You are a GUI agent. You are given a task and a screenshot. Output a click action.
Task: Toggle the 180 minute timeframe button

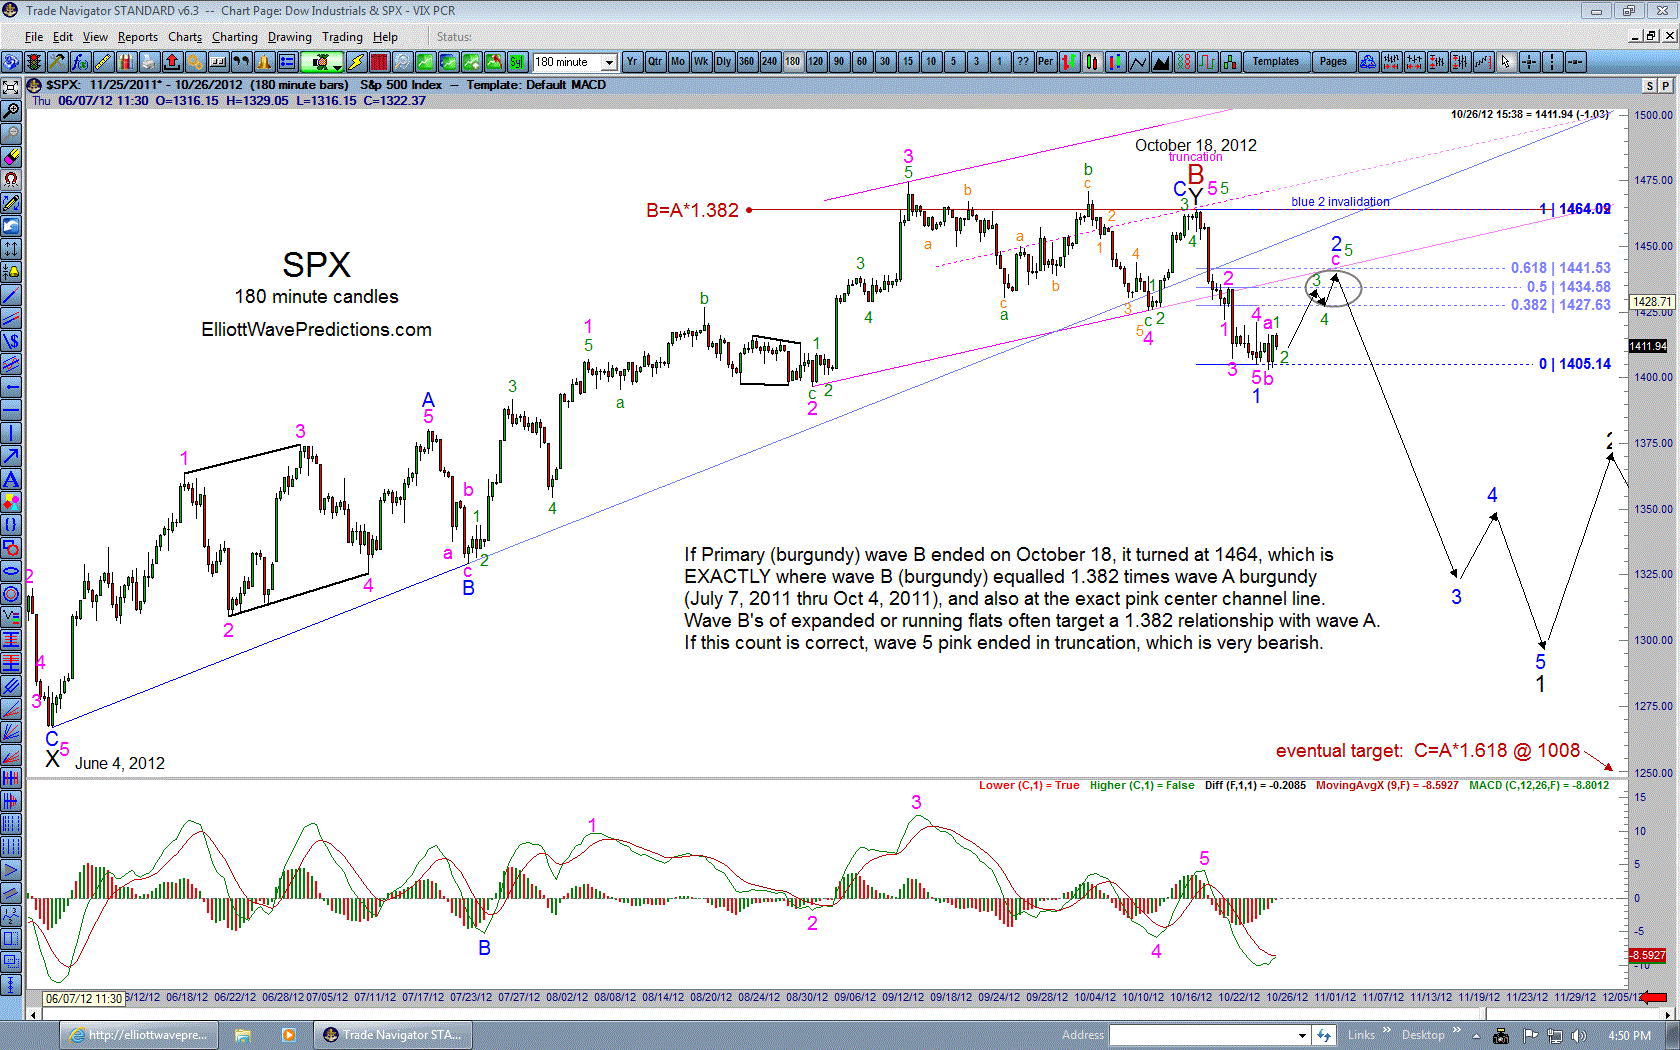pos(793,62)
